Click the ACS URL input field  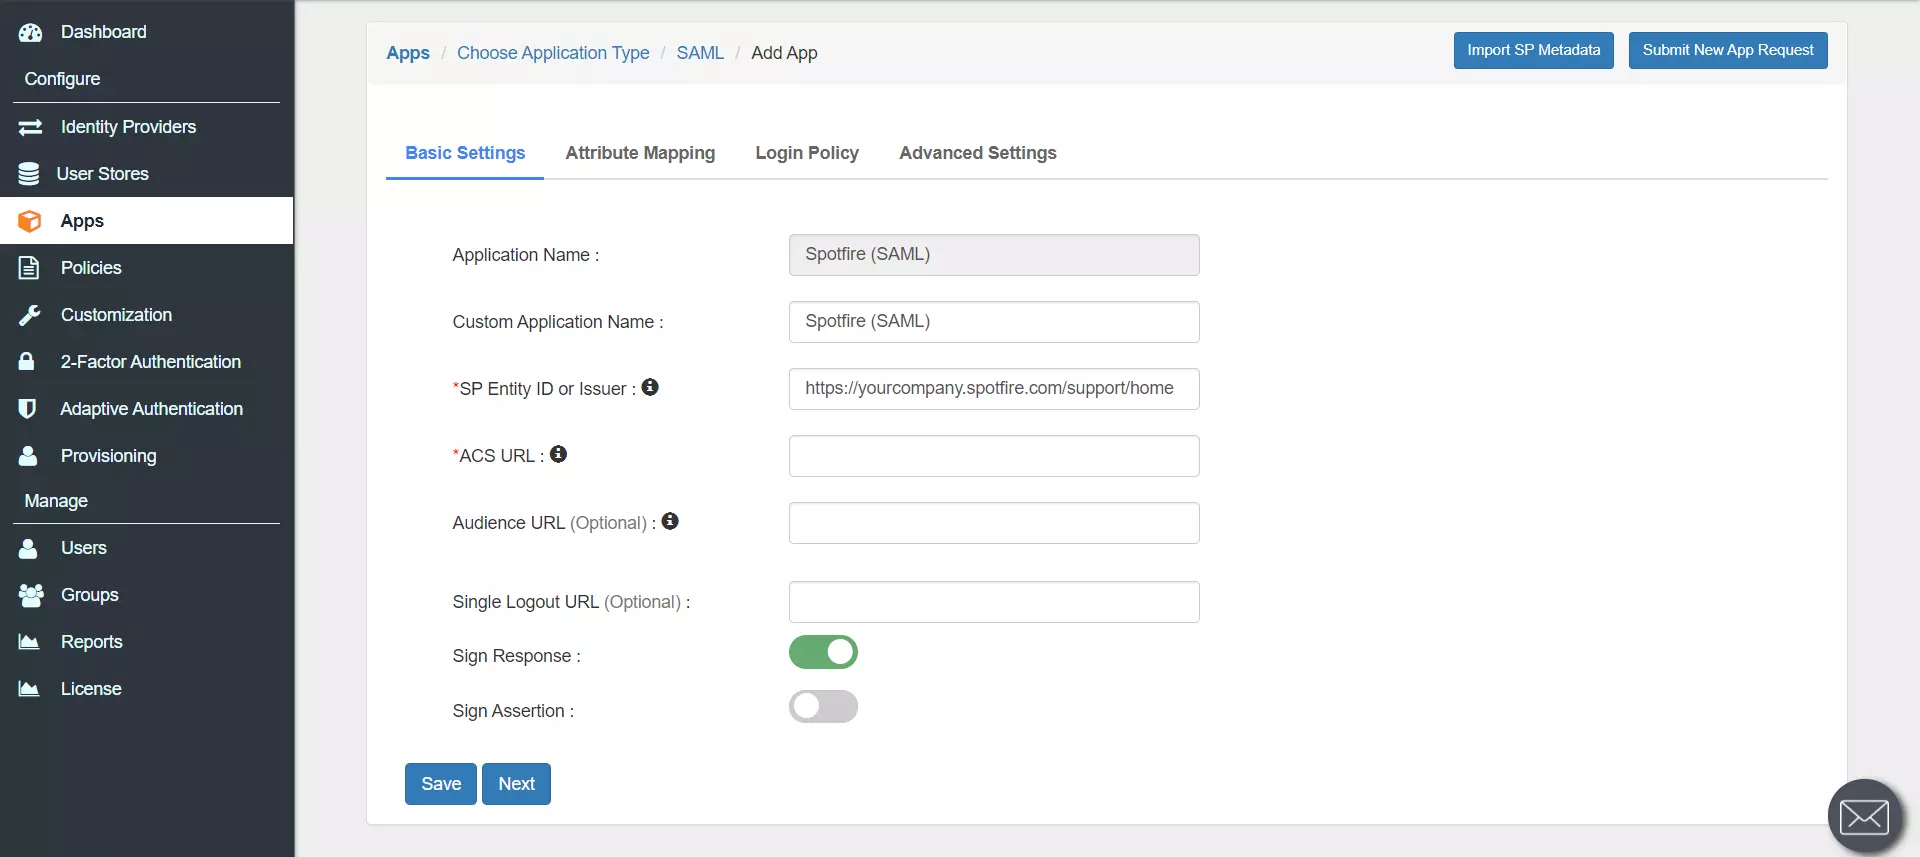click(994, 456)
